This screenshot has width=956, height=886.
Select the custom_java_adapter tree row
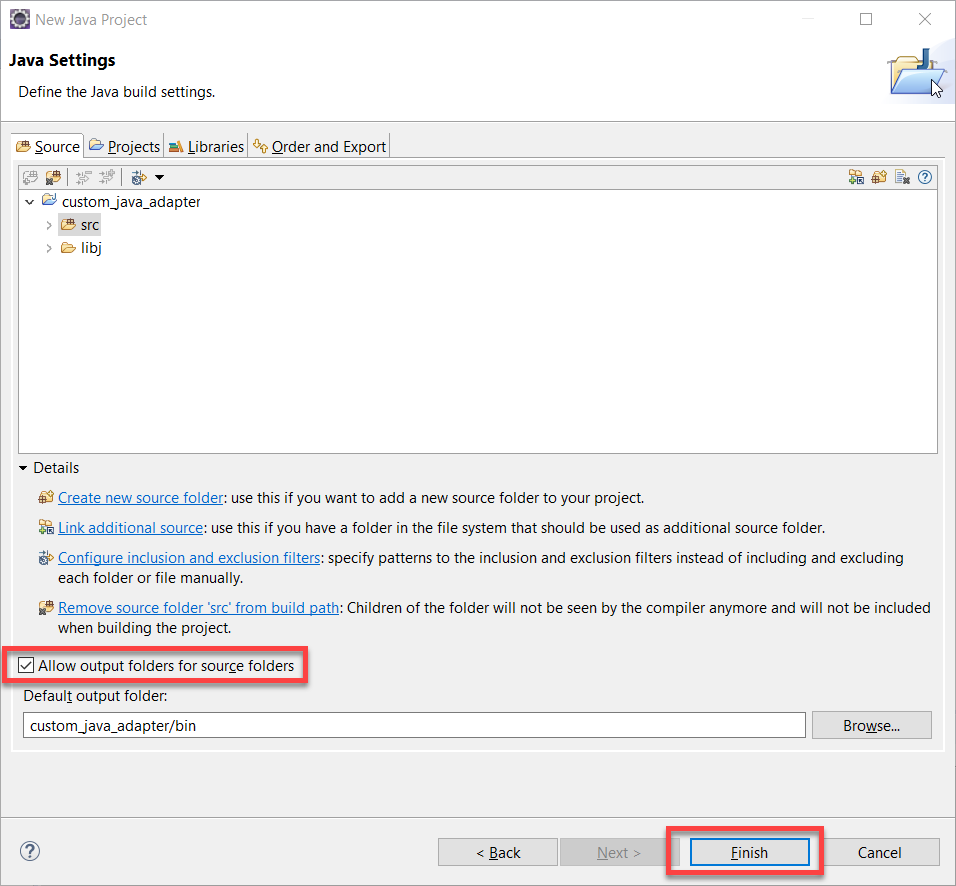pyautogui.click(x=131, y=202)
